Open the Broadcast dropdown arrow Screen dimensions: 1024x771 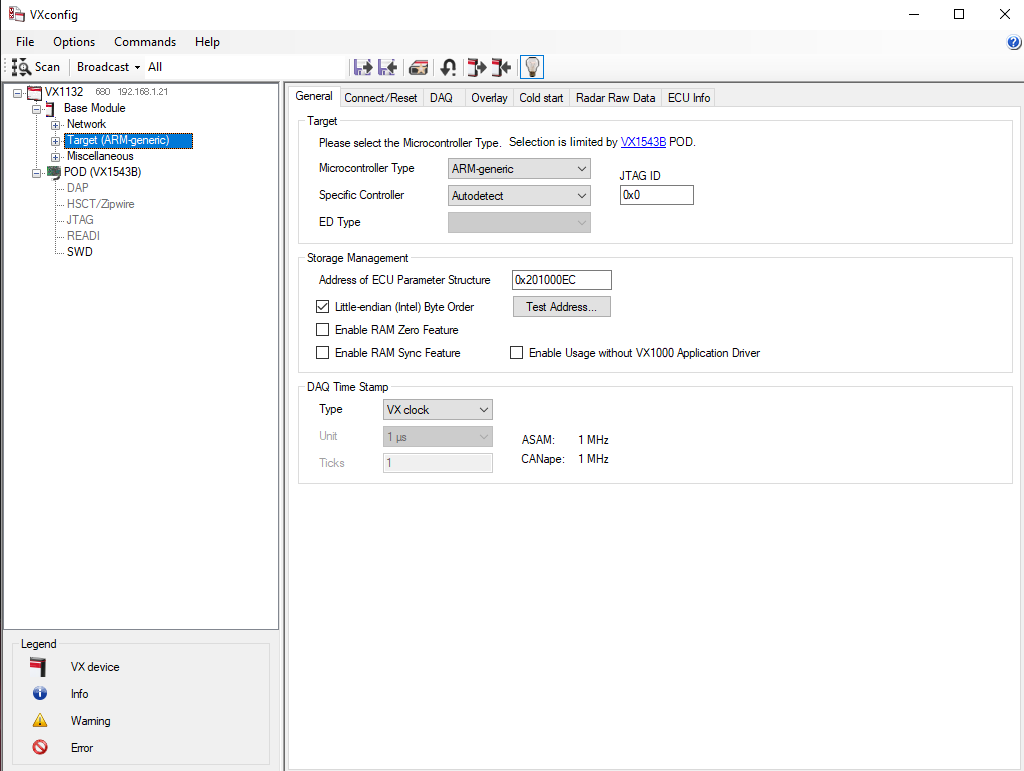click(x=137, y=67)
